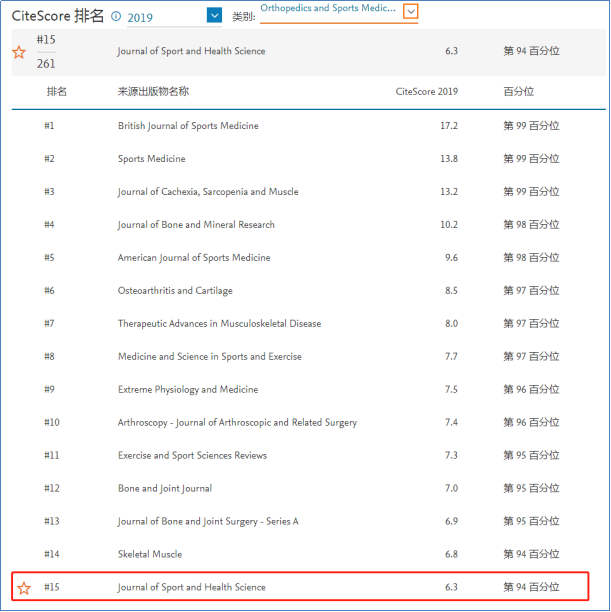
Task: Open Osteoarthritis and Cartilage journal entry
Action: click(x=175, y=291)
